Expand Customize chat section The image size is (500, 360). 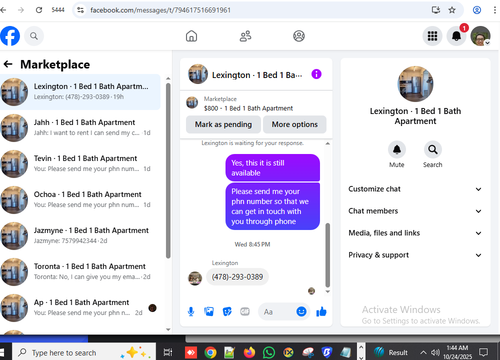pyautogui.click(x=415, y=189)
